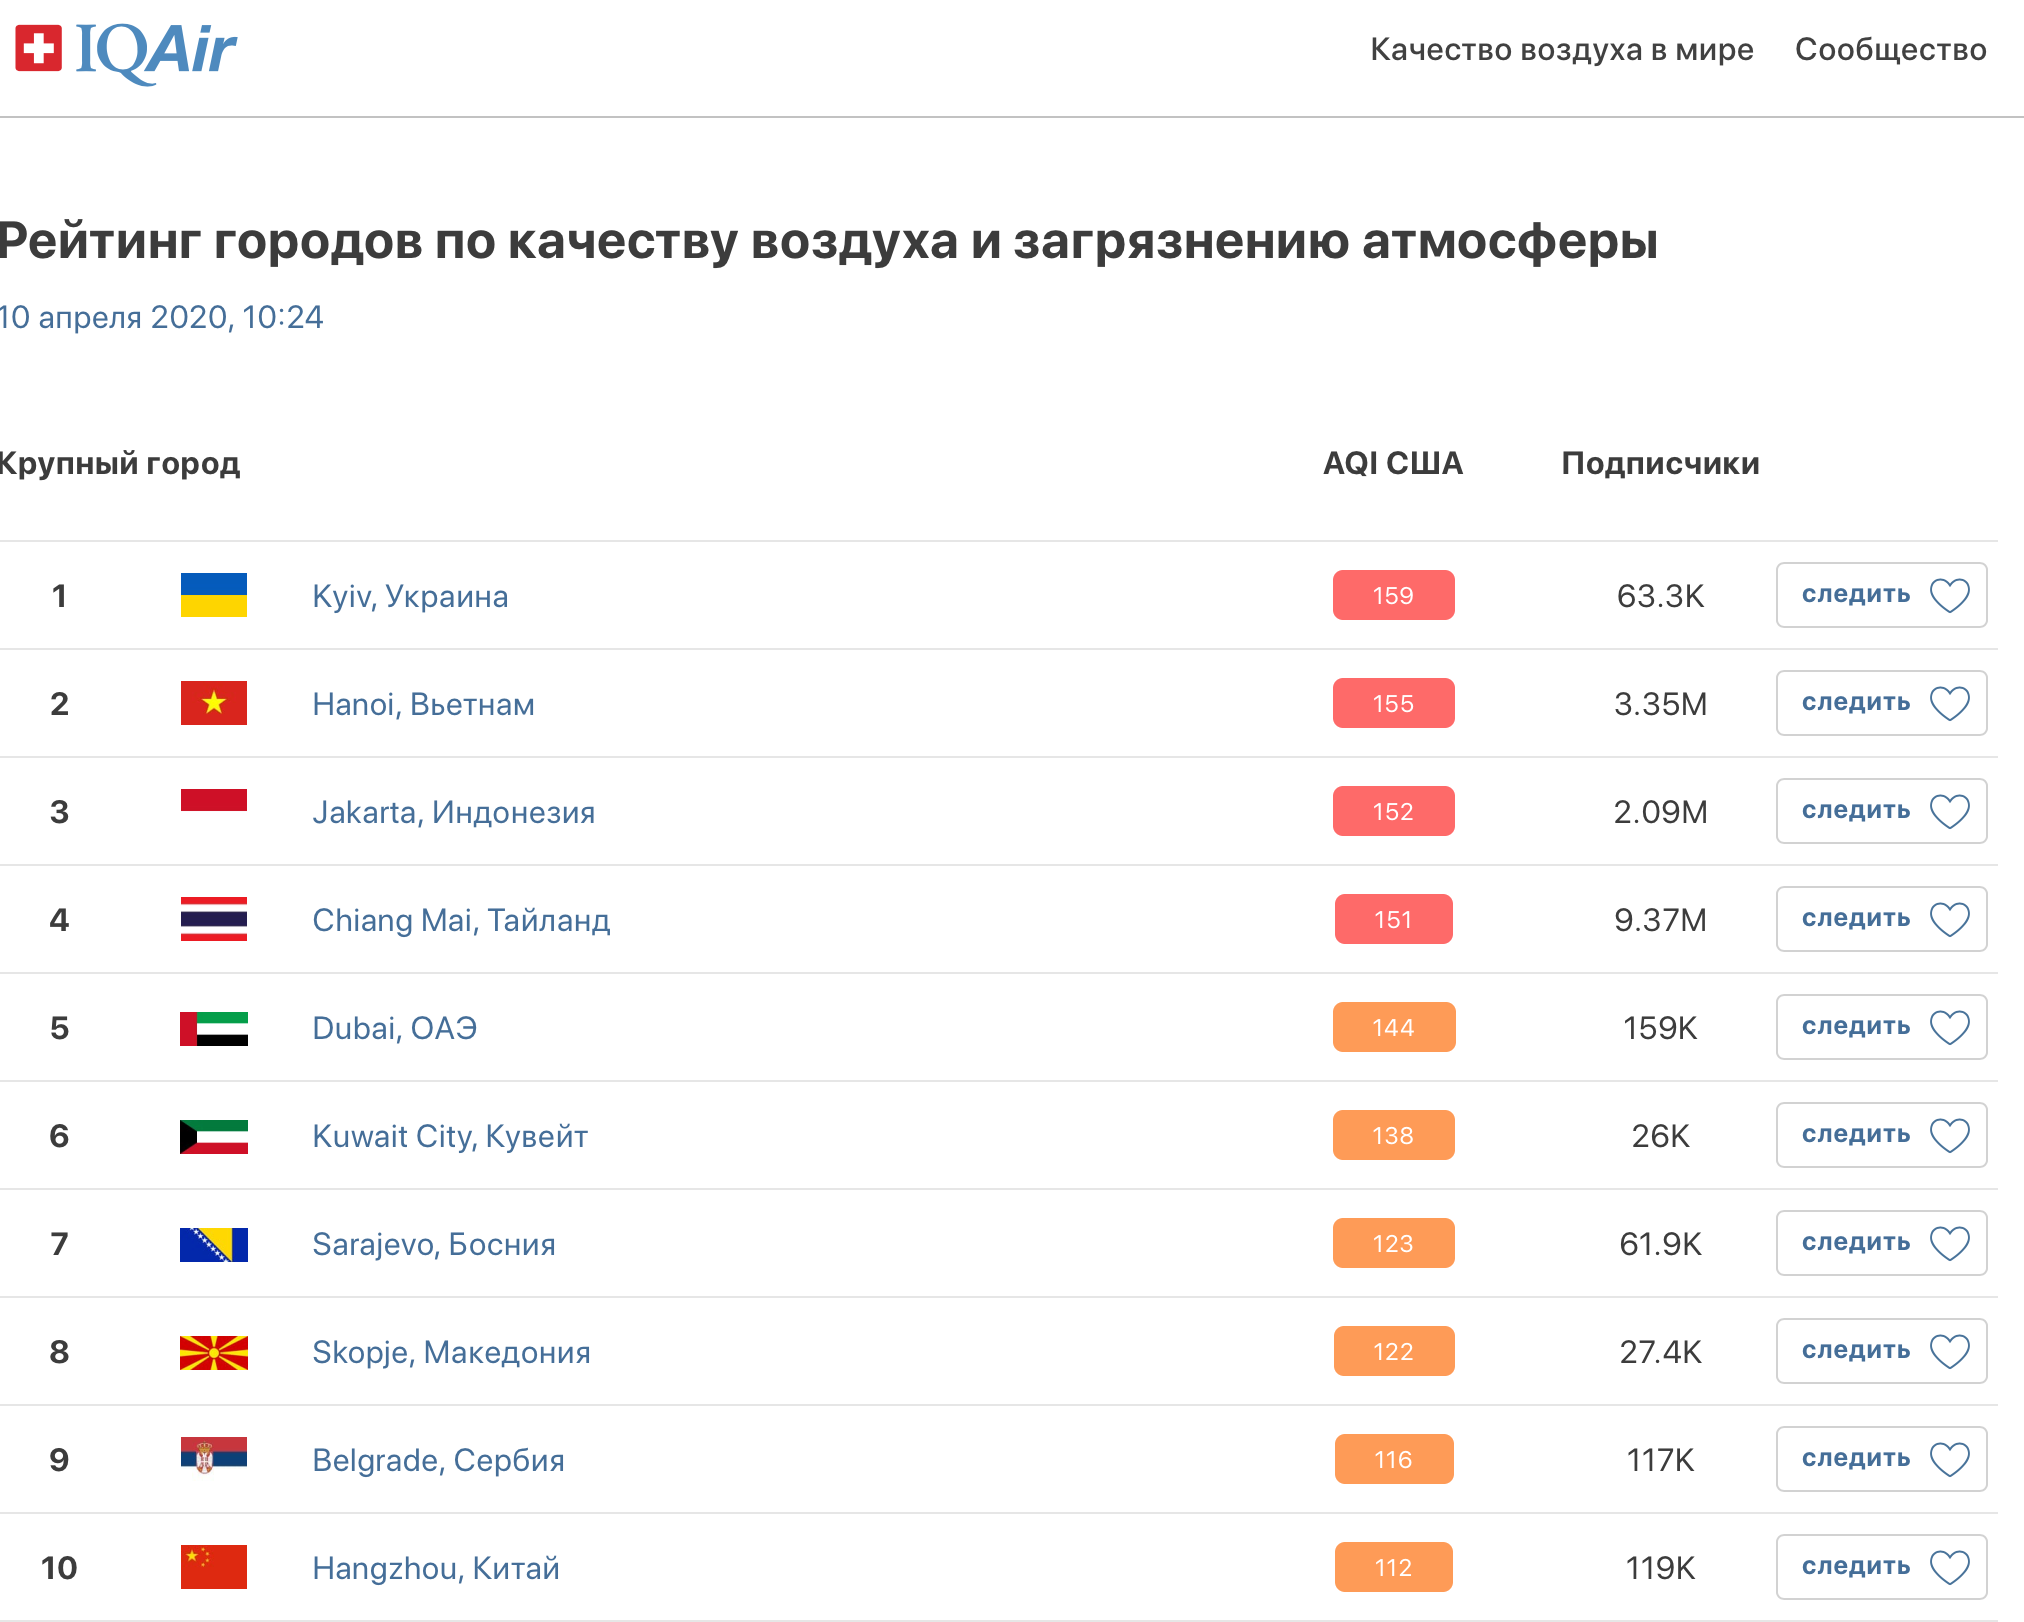The width and height of the screenshot is (2024, 1622).
Task: Click the Macedonia flag icon
Action: 213,1352
